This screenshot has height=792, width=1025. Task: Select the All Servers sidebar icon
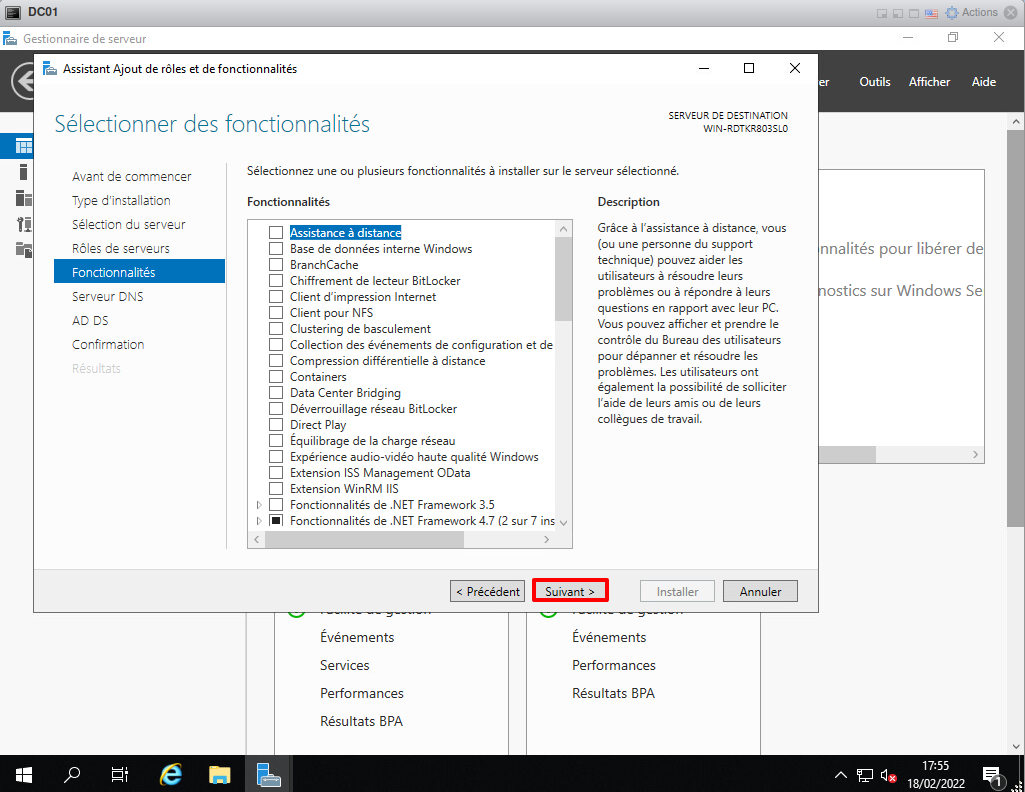click(x=24, y=198)
